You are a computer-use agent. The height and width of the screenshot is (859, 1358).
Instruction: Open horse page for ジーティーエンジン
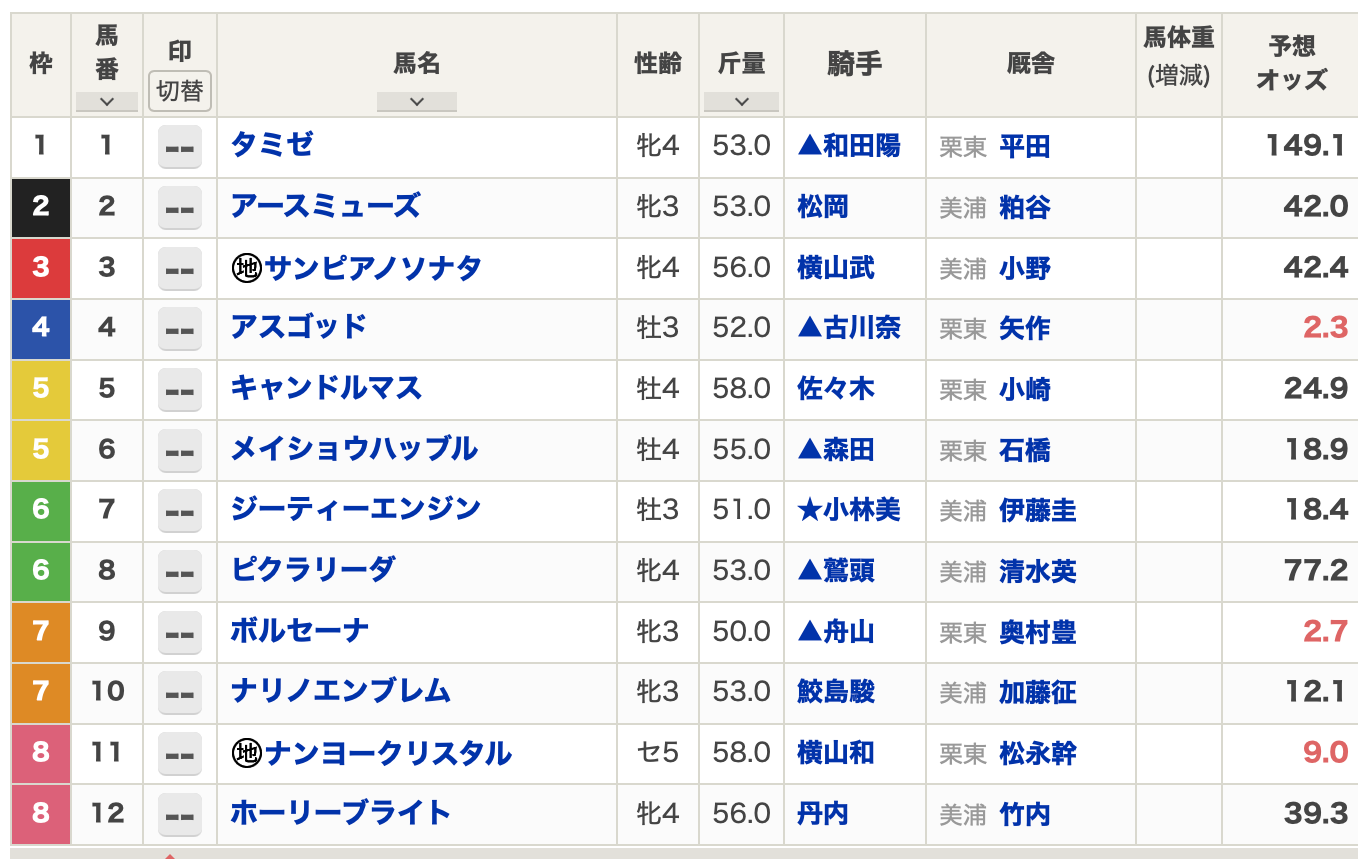pos(355,509)
